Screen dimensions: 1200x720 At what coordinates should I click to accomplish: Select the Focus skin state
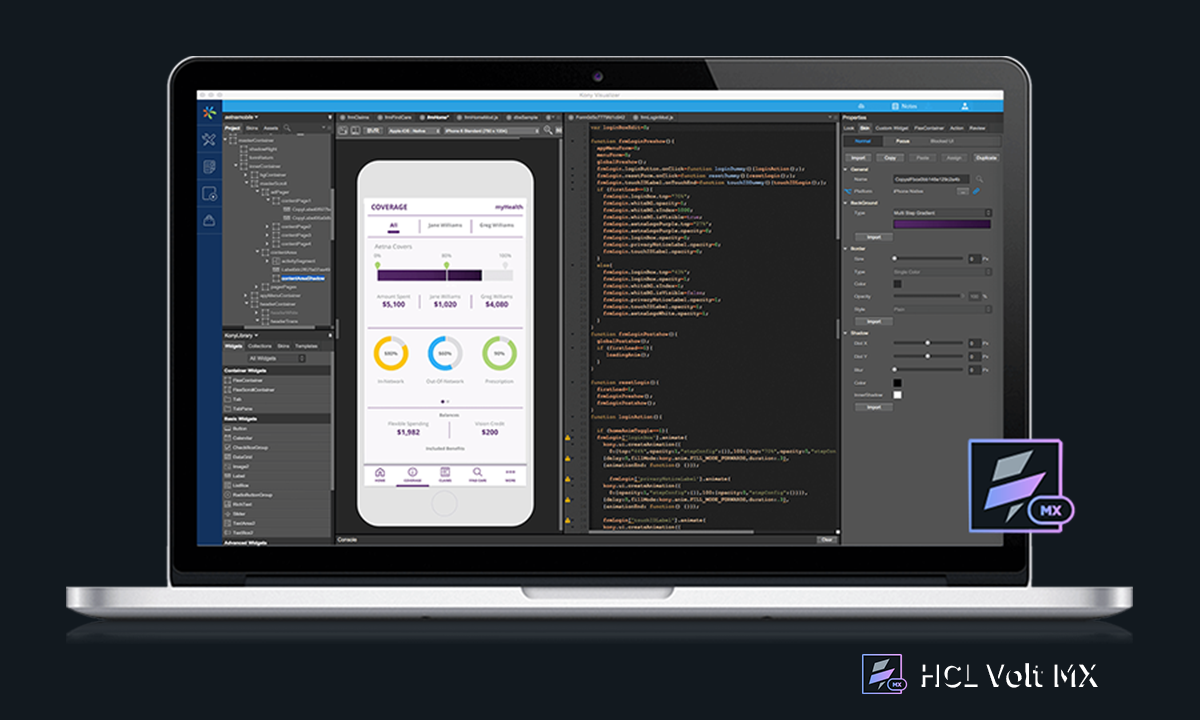coord(903,142)
